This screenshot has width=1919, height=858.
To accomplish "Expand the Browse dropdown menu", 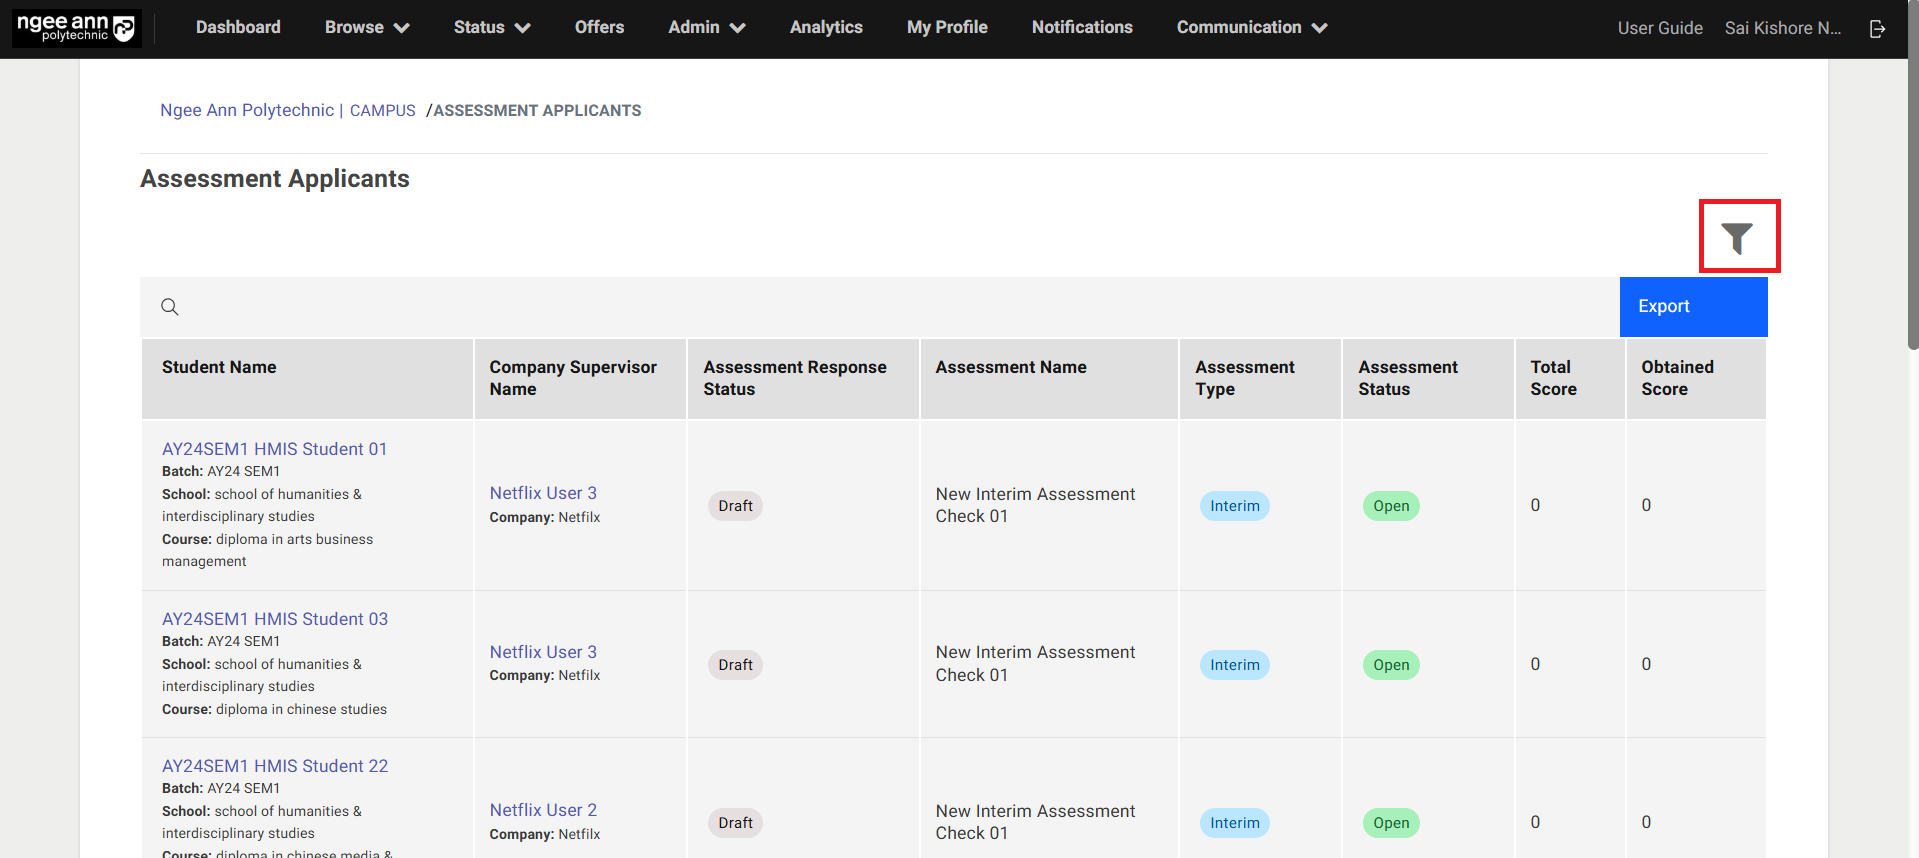I will 366,28.
